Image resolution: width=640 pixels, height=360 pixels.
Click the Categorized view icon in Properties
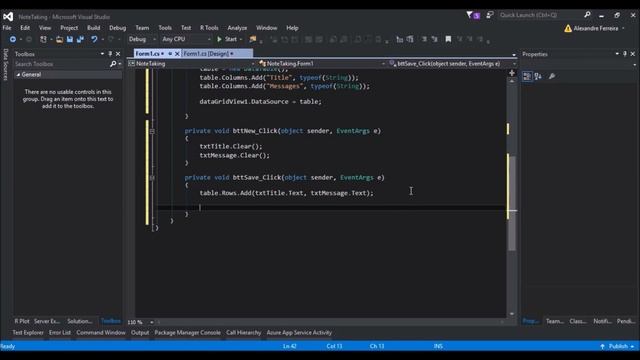(x=527, y=76)
